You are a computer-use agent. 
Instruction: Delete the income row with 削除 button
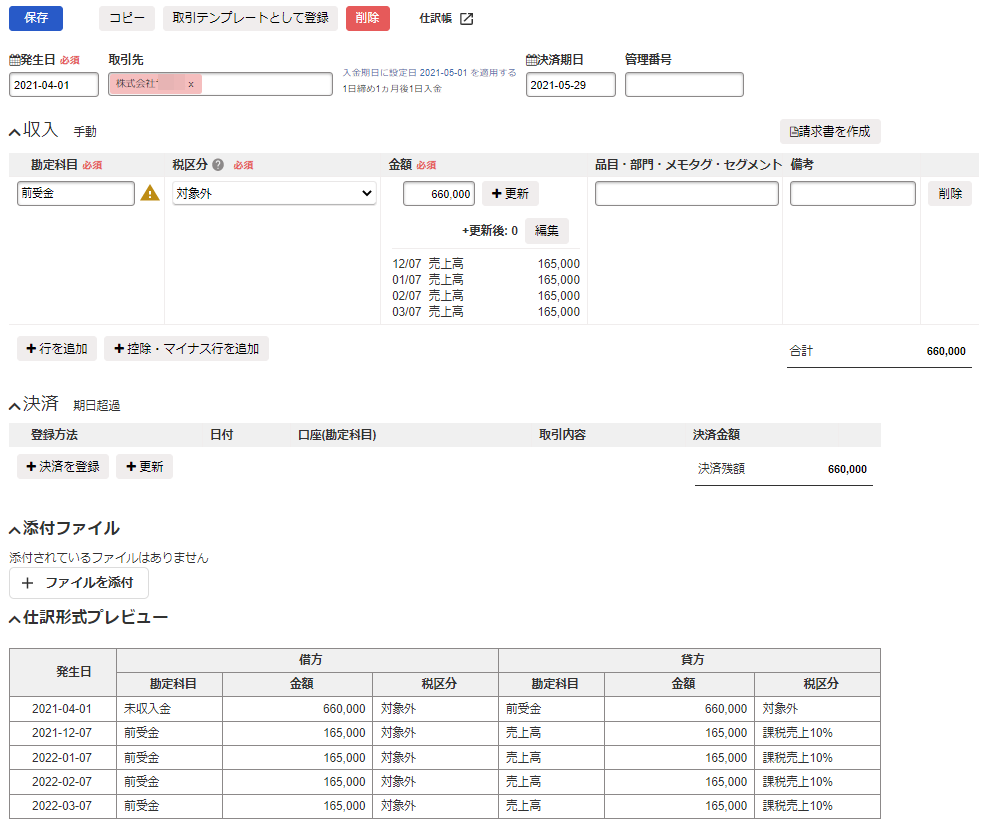pos(950,193)
